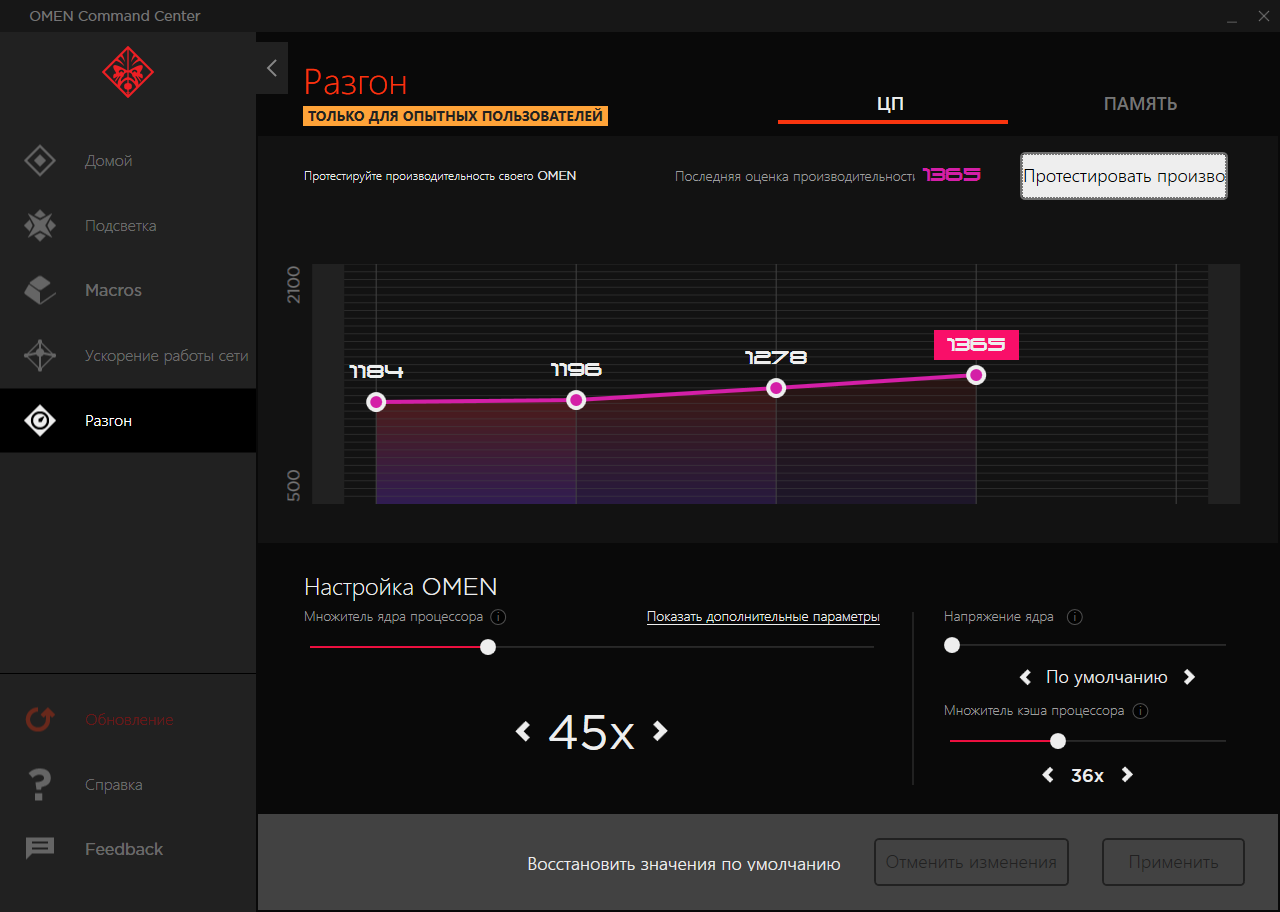
Task: Open the Macros section
Action: pos(113,291)
